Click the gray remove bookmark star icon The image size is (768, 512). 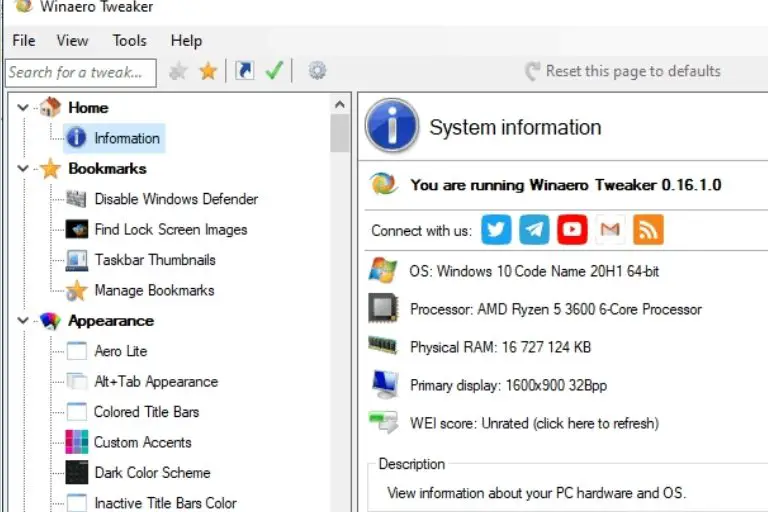point(178,72)
